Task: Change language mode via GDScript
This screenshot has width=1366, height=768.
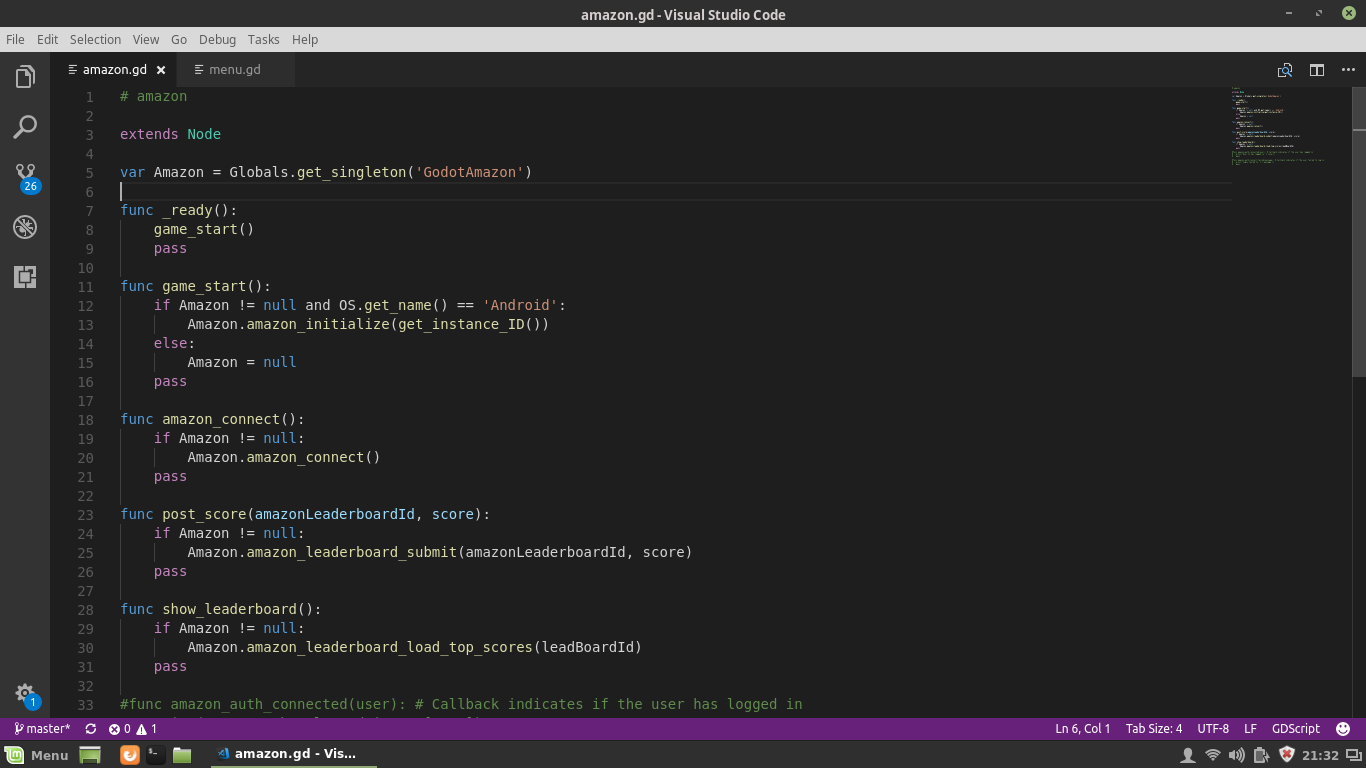Action: click(x=1296, y=729)
